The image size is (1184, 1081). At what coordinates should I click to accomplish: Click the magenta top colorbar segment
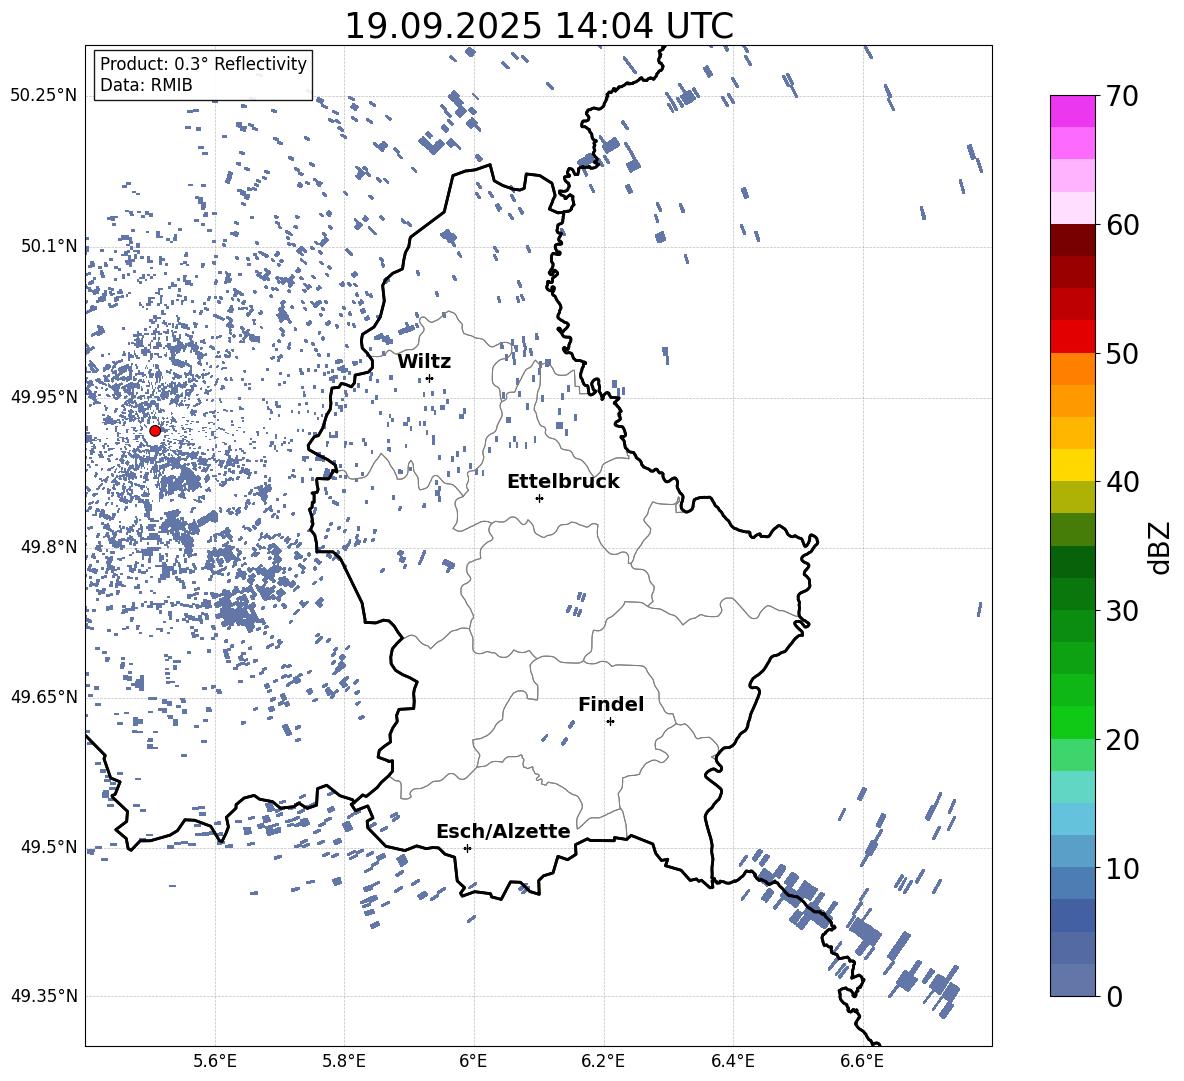pyautogui.click(x=1072, y=111)
